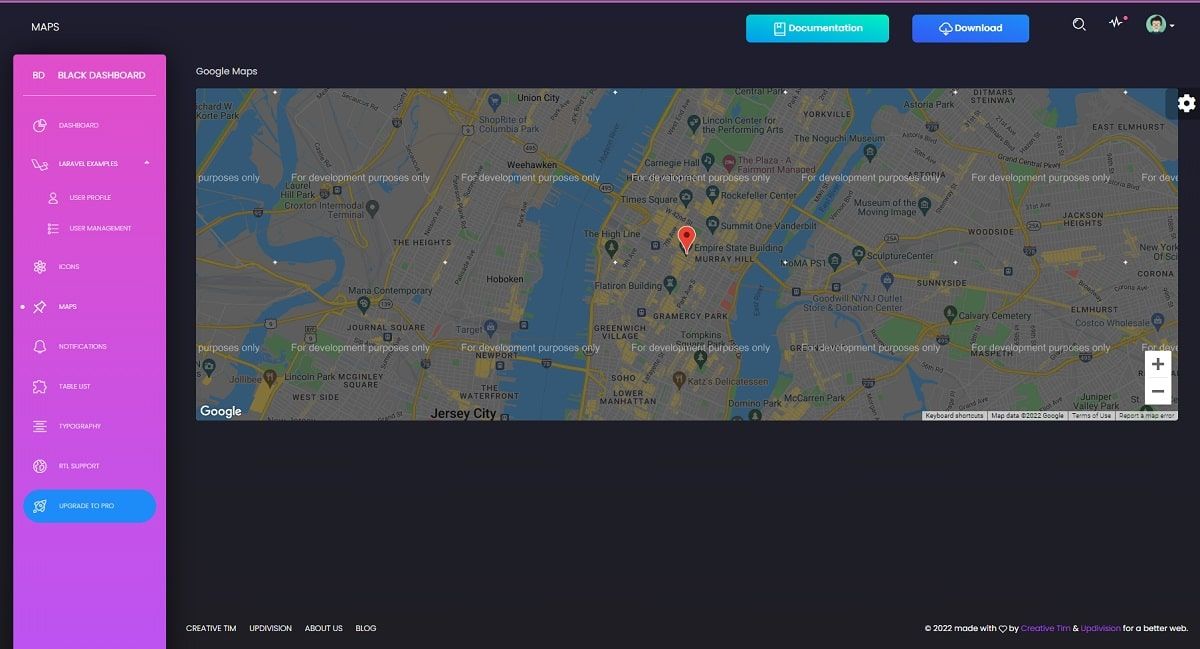Screen dimensions: 1200x649
Task: Zoom in with the map plus button
Action: click(x=1158, y=365)
